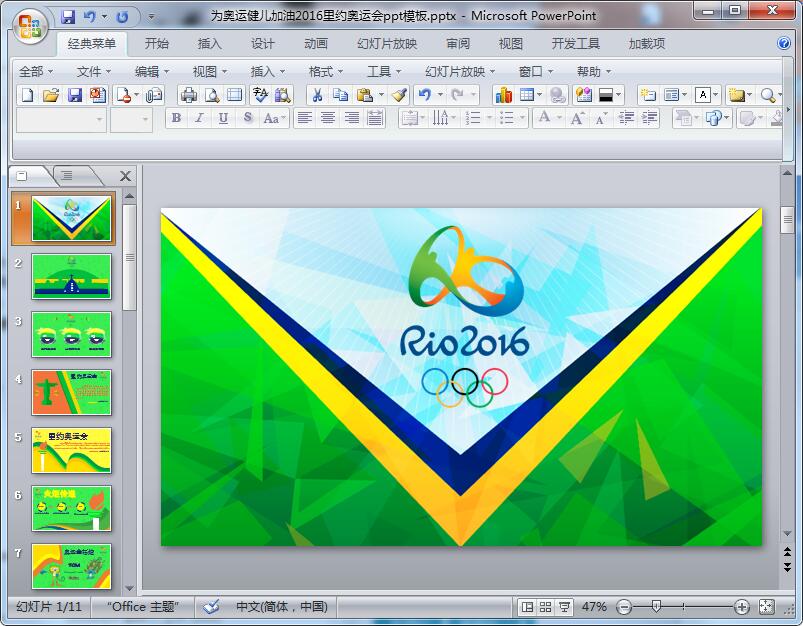
Task: Toggle italic formatting
Action: point(199,118)
